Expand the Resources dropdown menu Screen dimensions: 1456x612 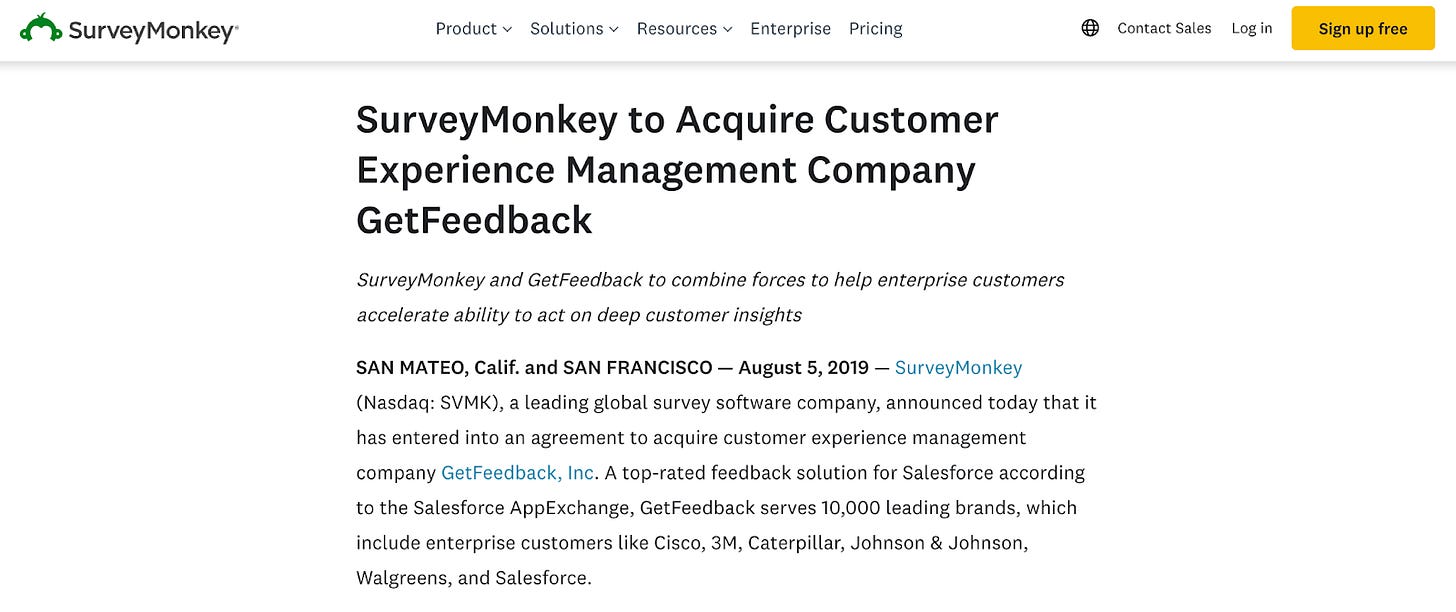[x=684, y=28]
